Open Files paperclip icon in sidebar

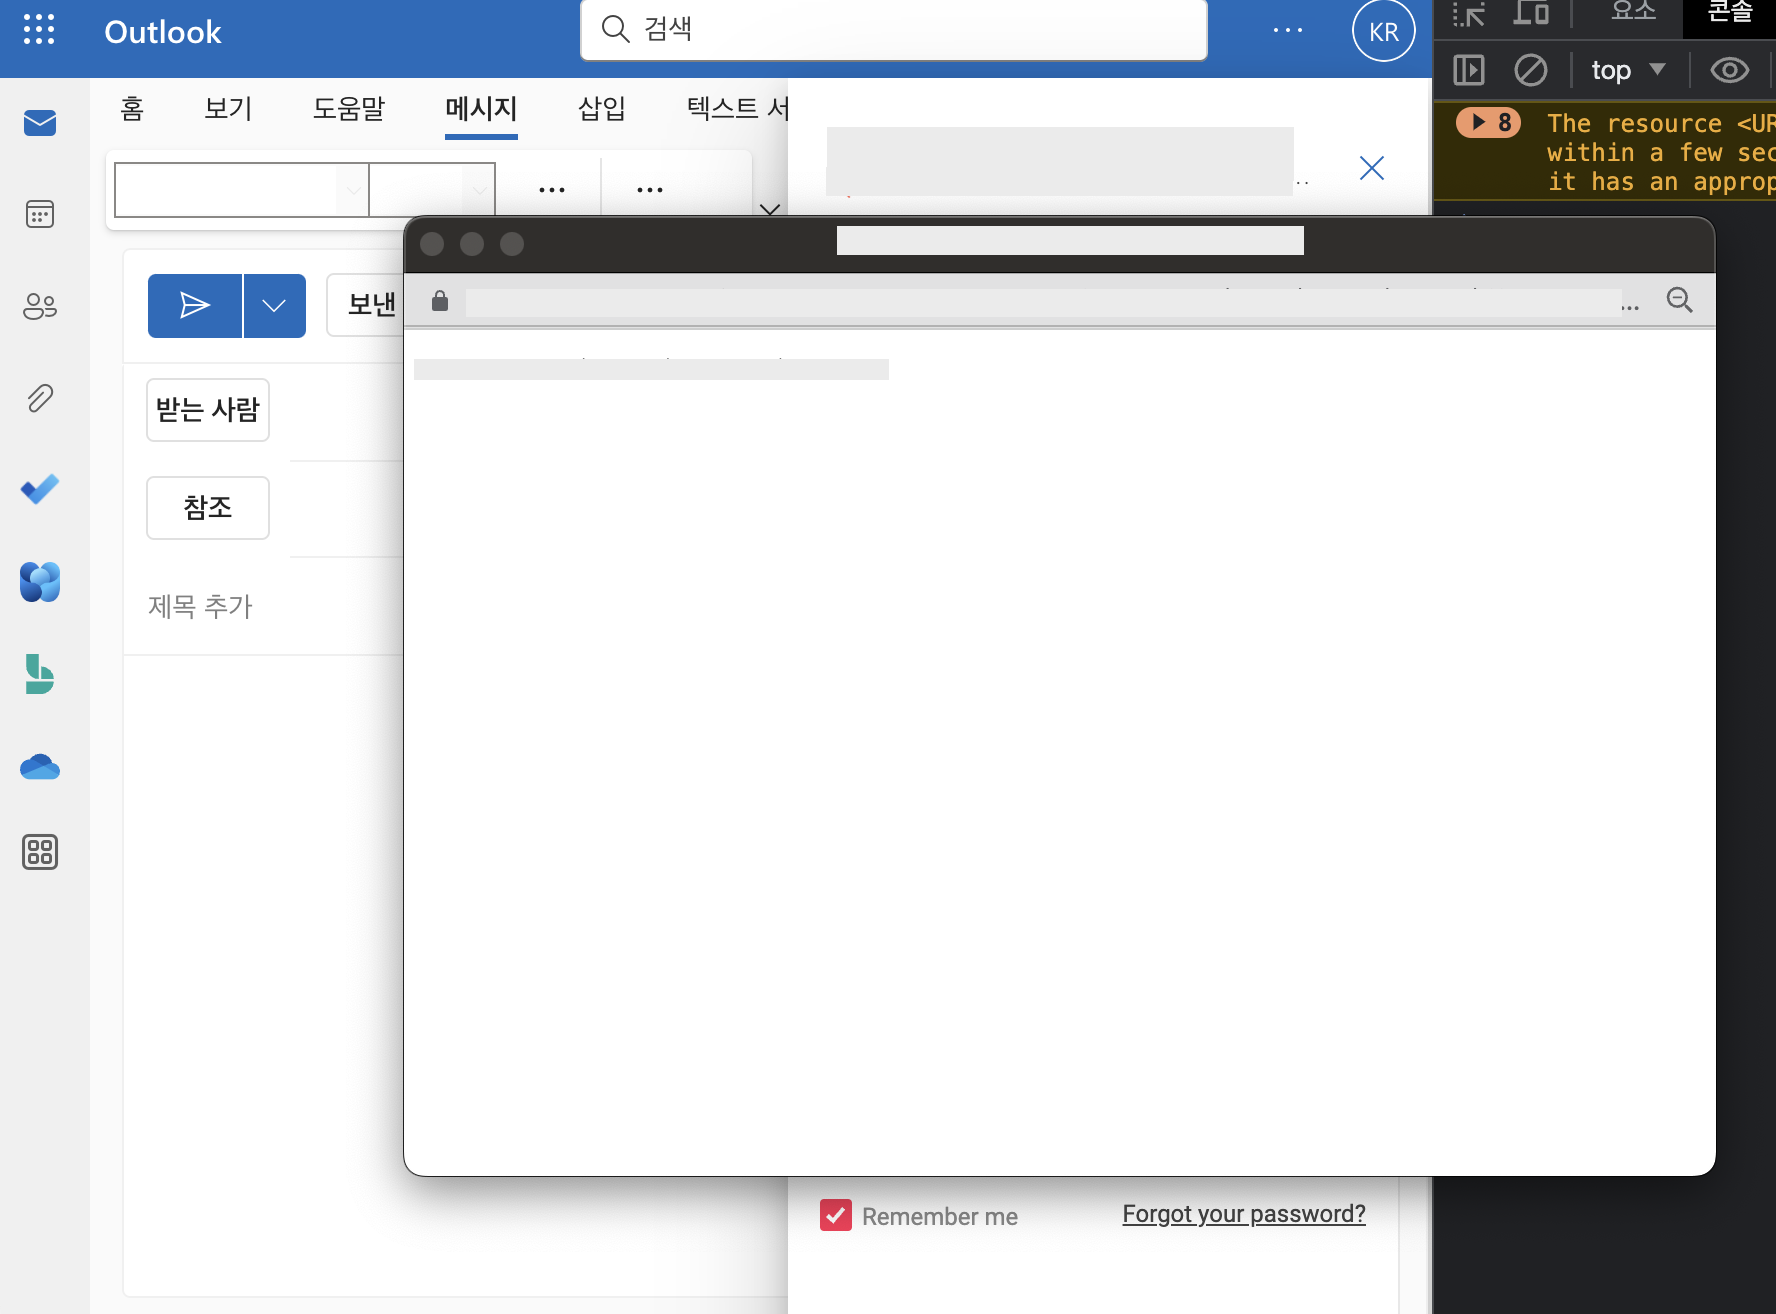40,398
